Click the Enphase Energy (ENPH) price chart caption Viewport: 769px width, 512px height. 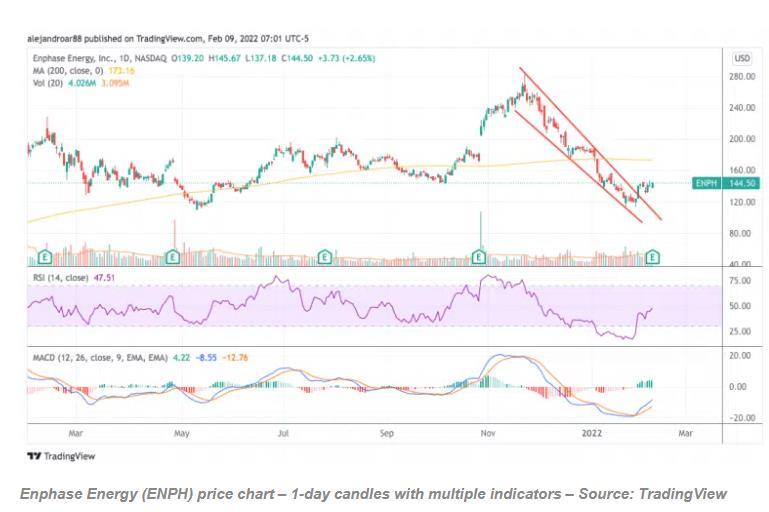pyautogui.click(x=373, y=494)
